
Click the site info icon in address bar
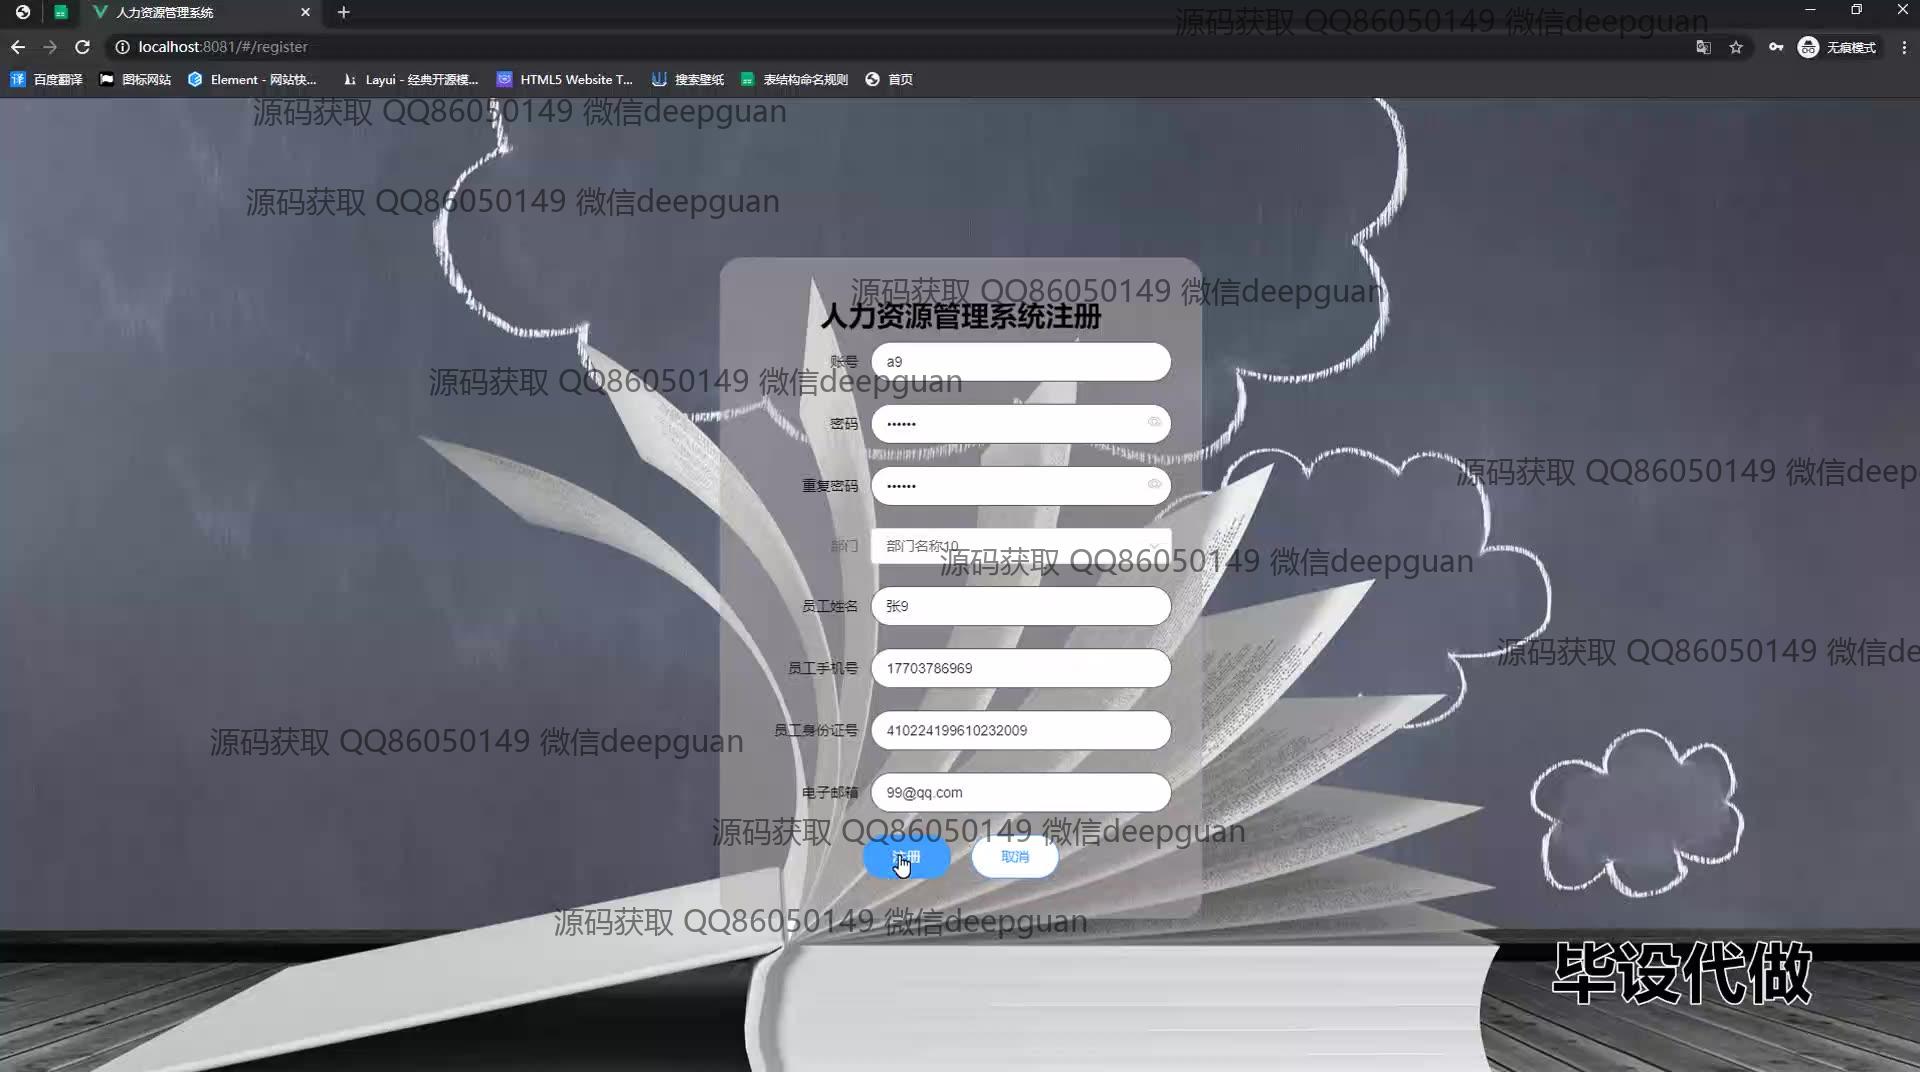[x=122, y=47]
